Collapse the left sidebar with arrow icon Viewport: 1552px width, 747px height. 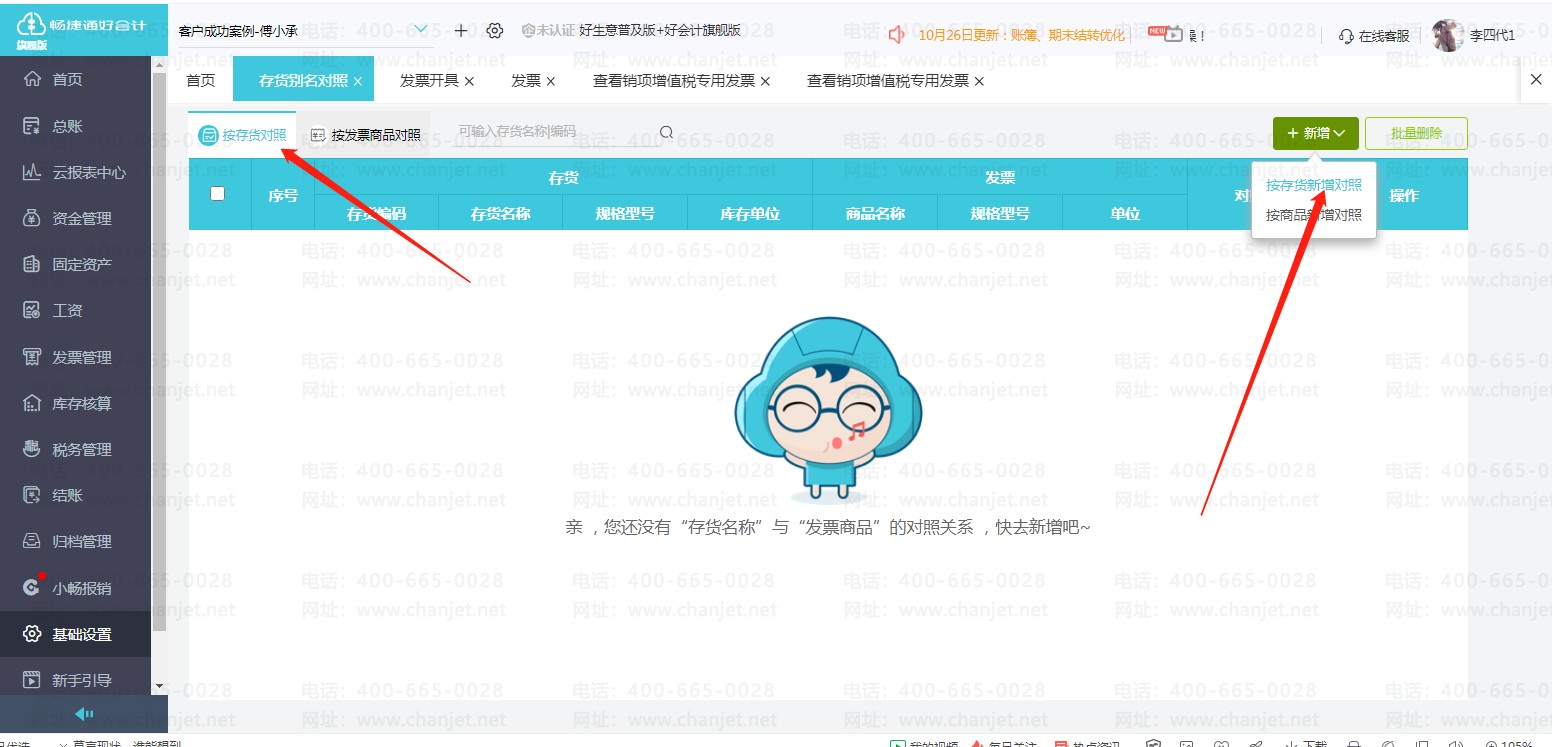(84, 714)
